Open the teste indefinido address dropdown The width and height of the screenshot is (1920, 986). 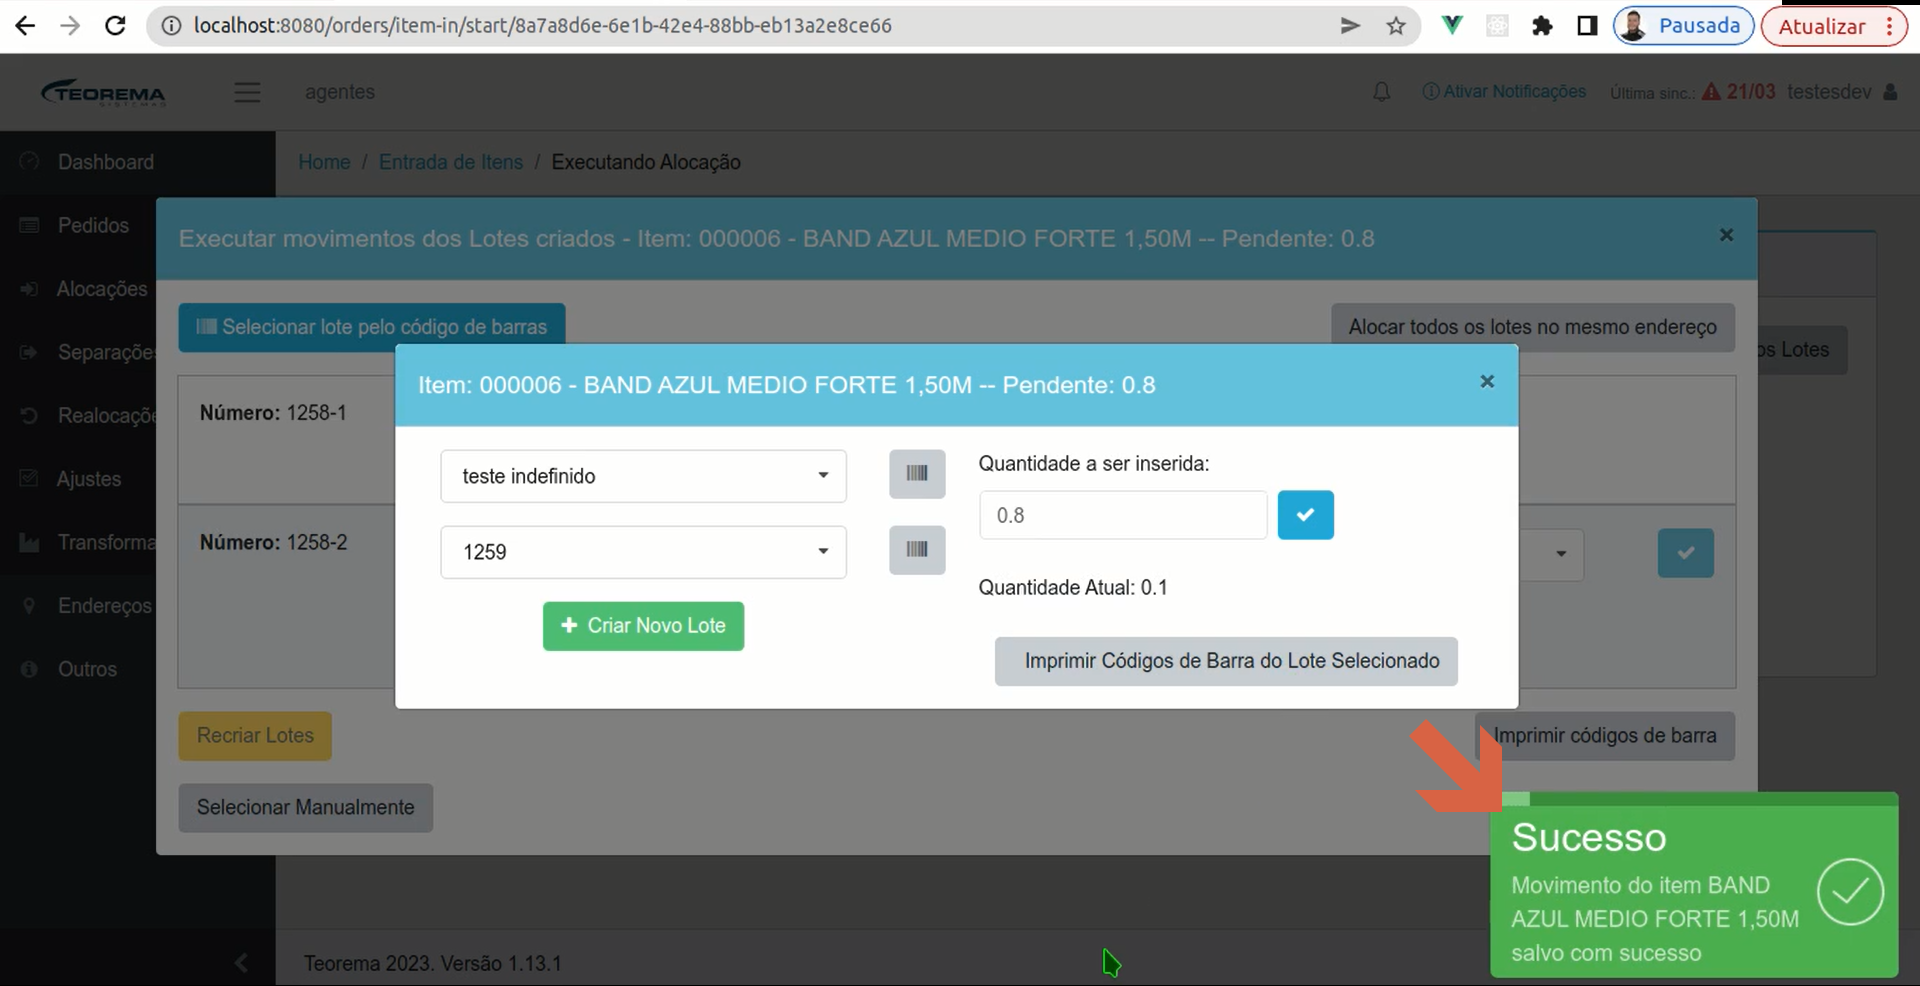643,476
